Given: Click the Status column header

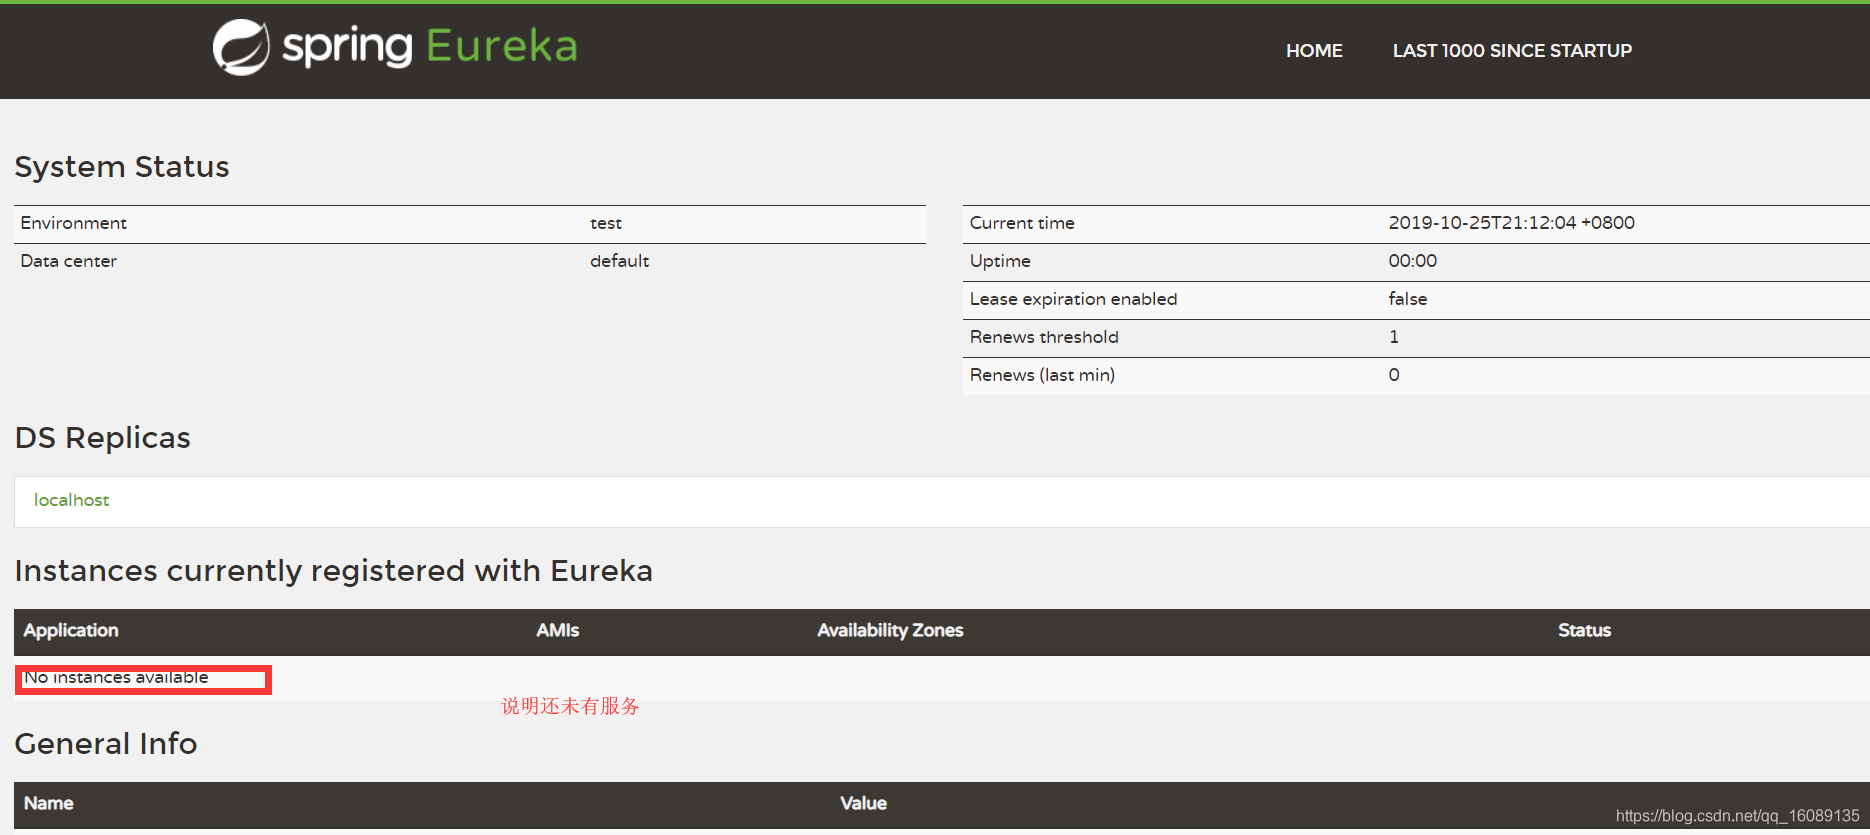Looking at the screenshot, I should 1584,631.
